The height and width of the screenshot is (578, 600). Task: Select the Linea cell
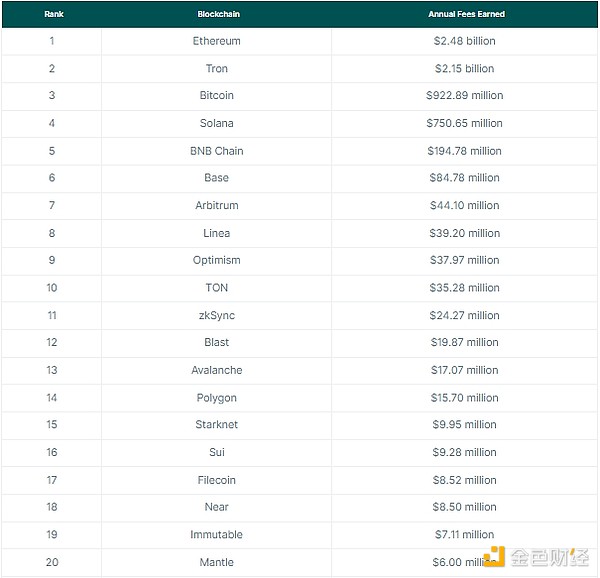point(217,233)
